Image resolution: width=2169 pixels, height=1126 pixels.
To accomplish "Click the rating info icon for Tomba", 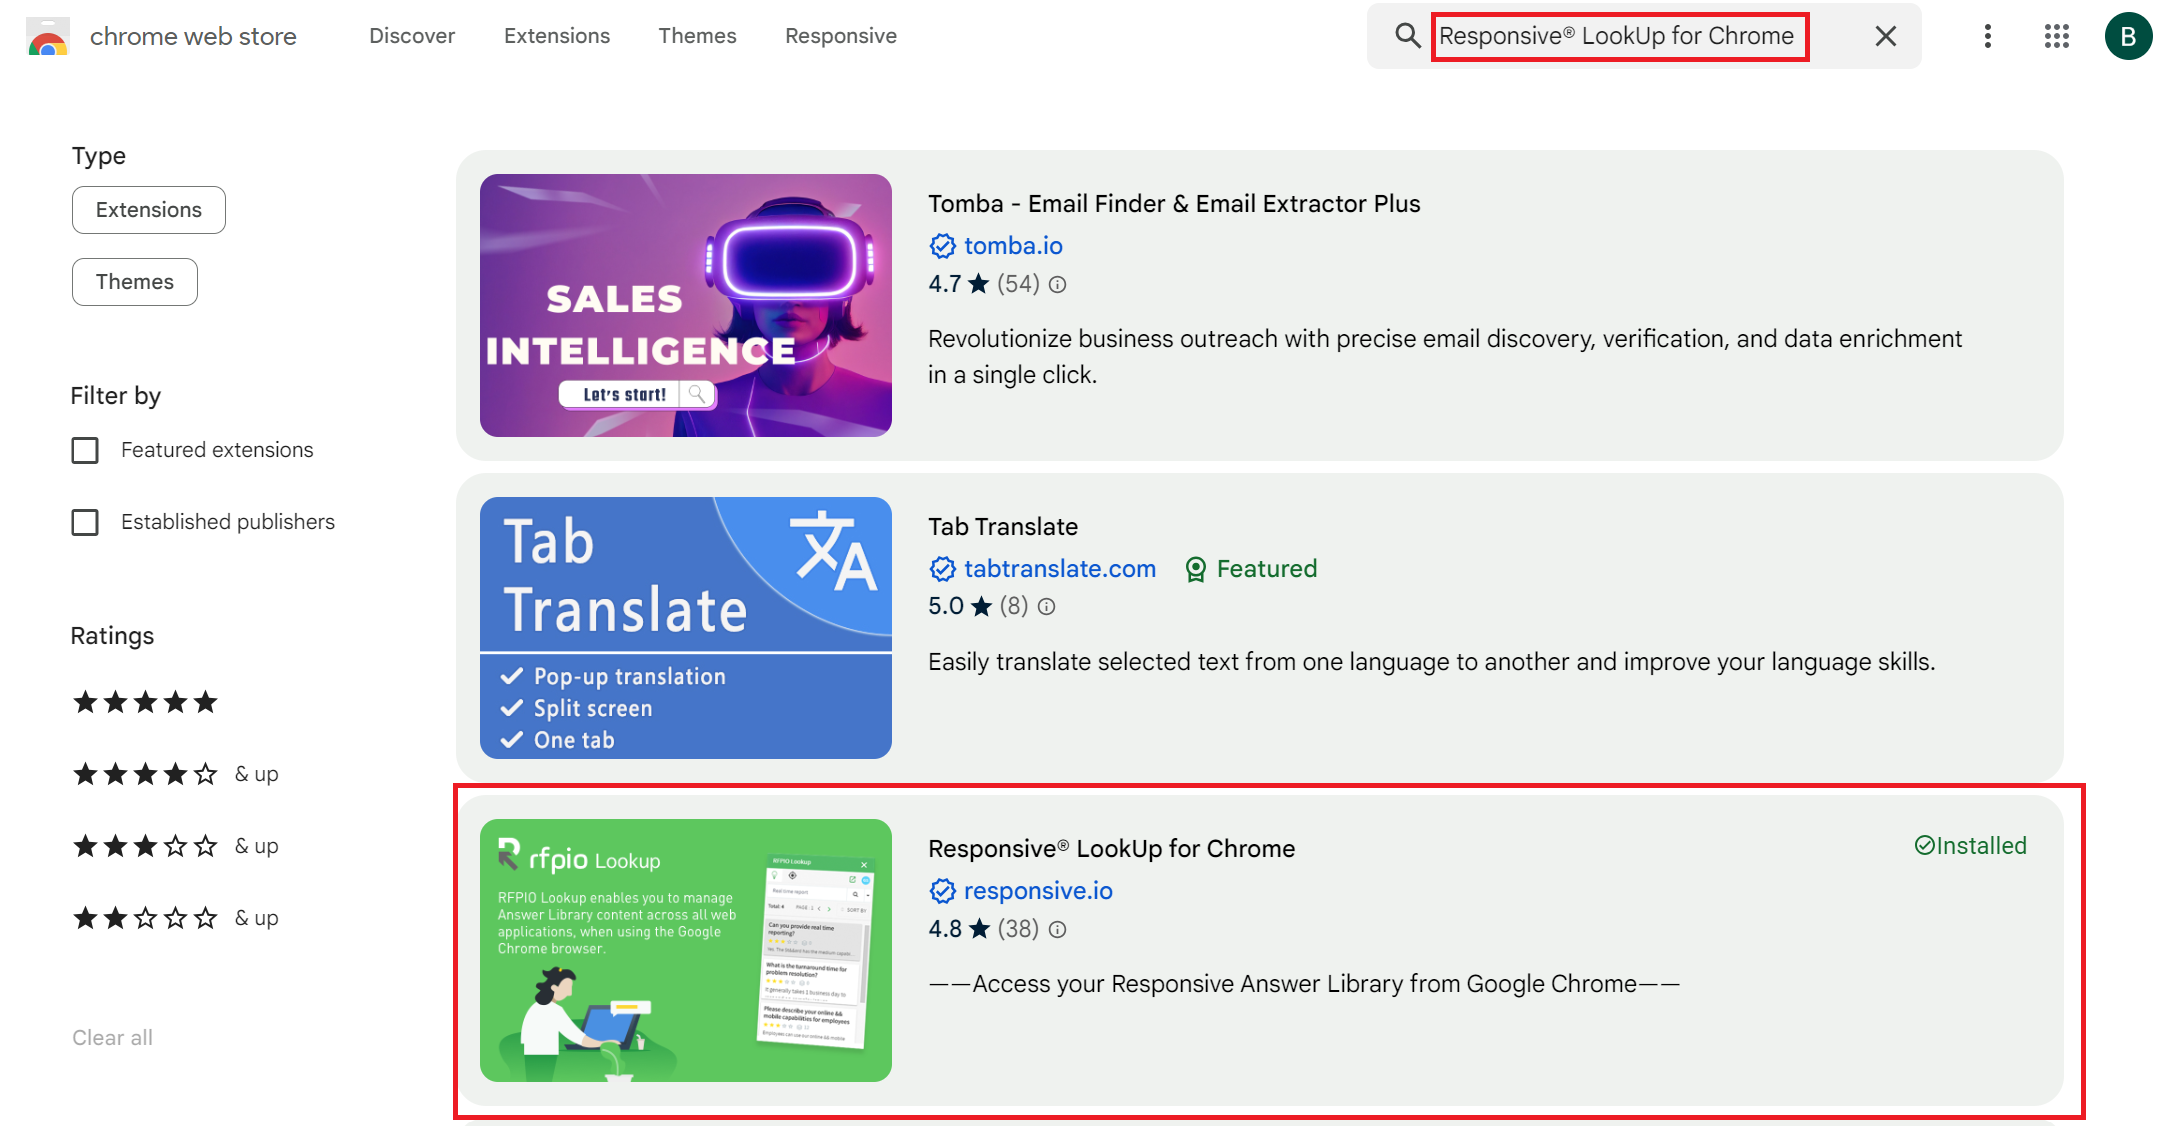I will point(1057,285).
